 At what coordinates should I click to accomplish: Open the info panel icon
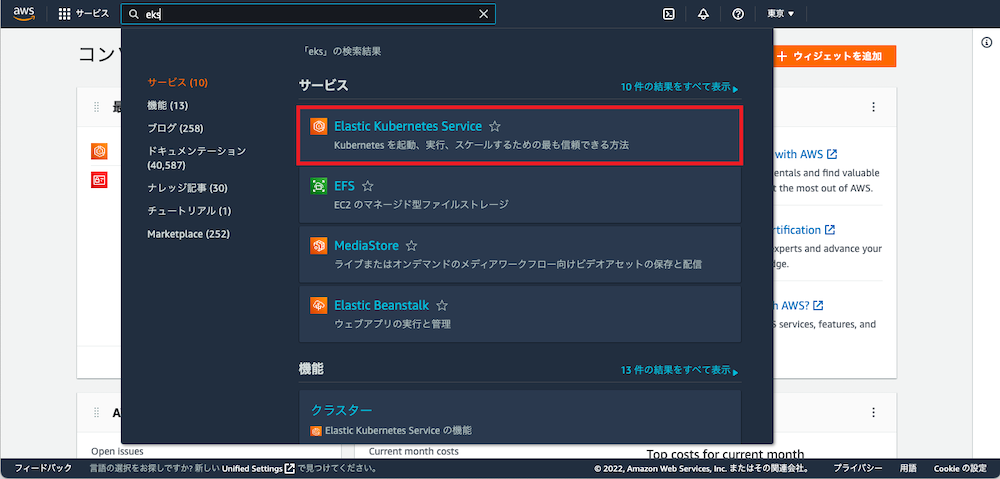pos(985,42)
